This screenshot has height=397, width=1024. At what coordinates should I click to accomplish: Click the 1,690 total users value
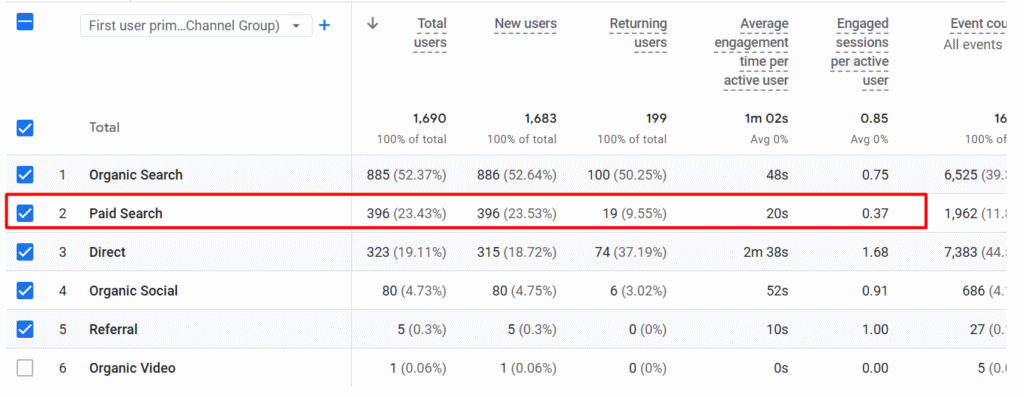pos(430,119)
